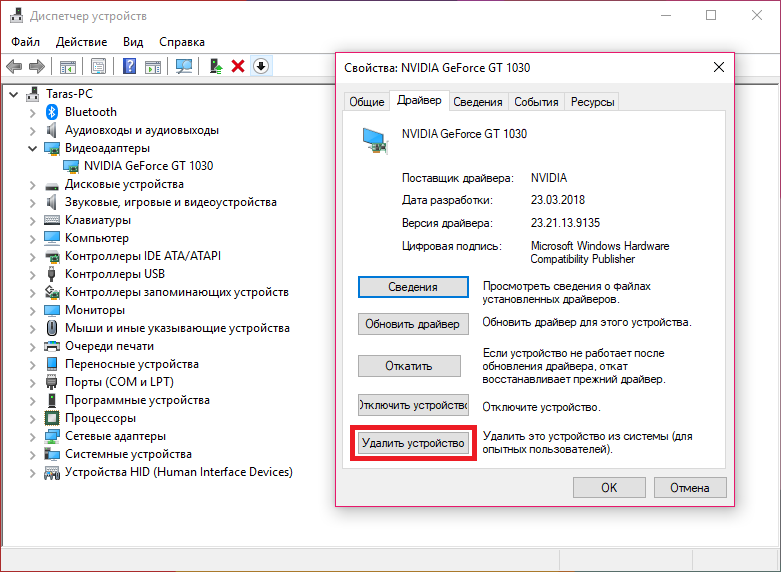This screenshot has width=781, height=572.
Task: Click driver version 23.21.13.9135 text
Action: point(565,223)
